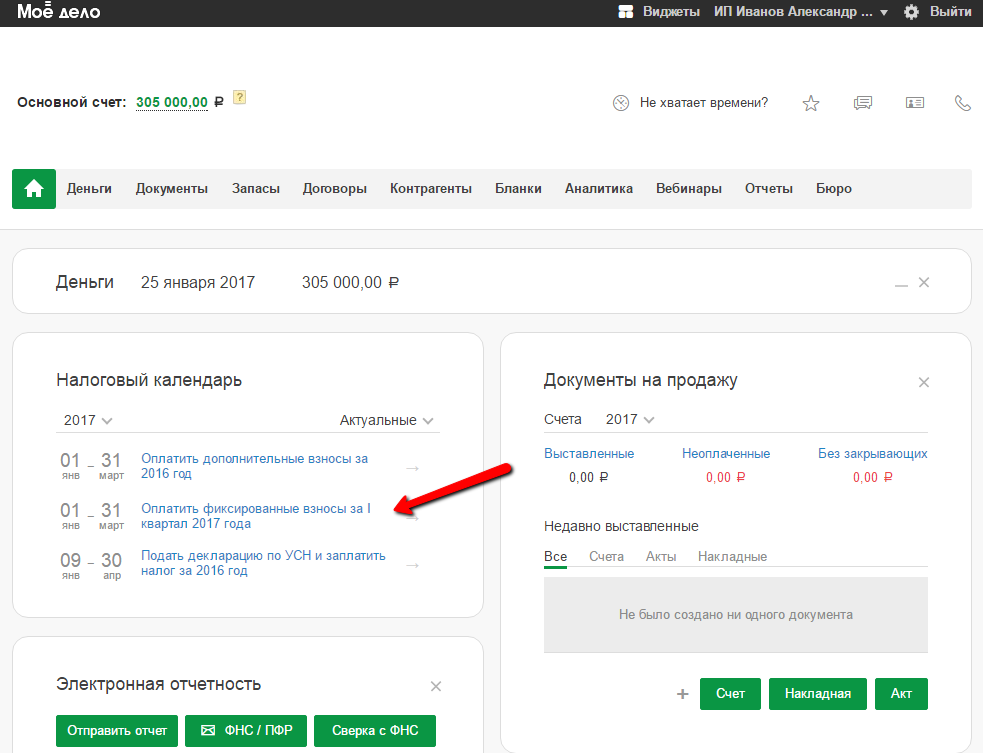Screen dimensions: 983x753
Task: Click 'Не хватает времени?' link
Action: tap(703, 103)
